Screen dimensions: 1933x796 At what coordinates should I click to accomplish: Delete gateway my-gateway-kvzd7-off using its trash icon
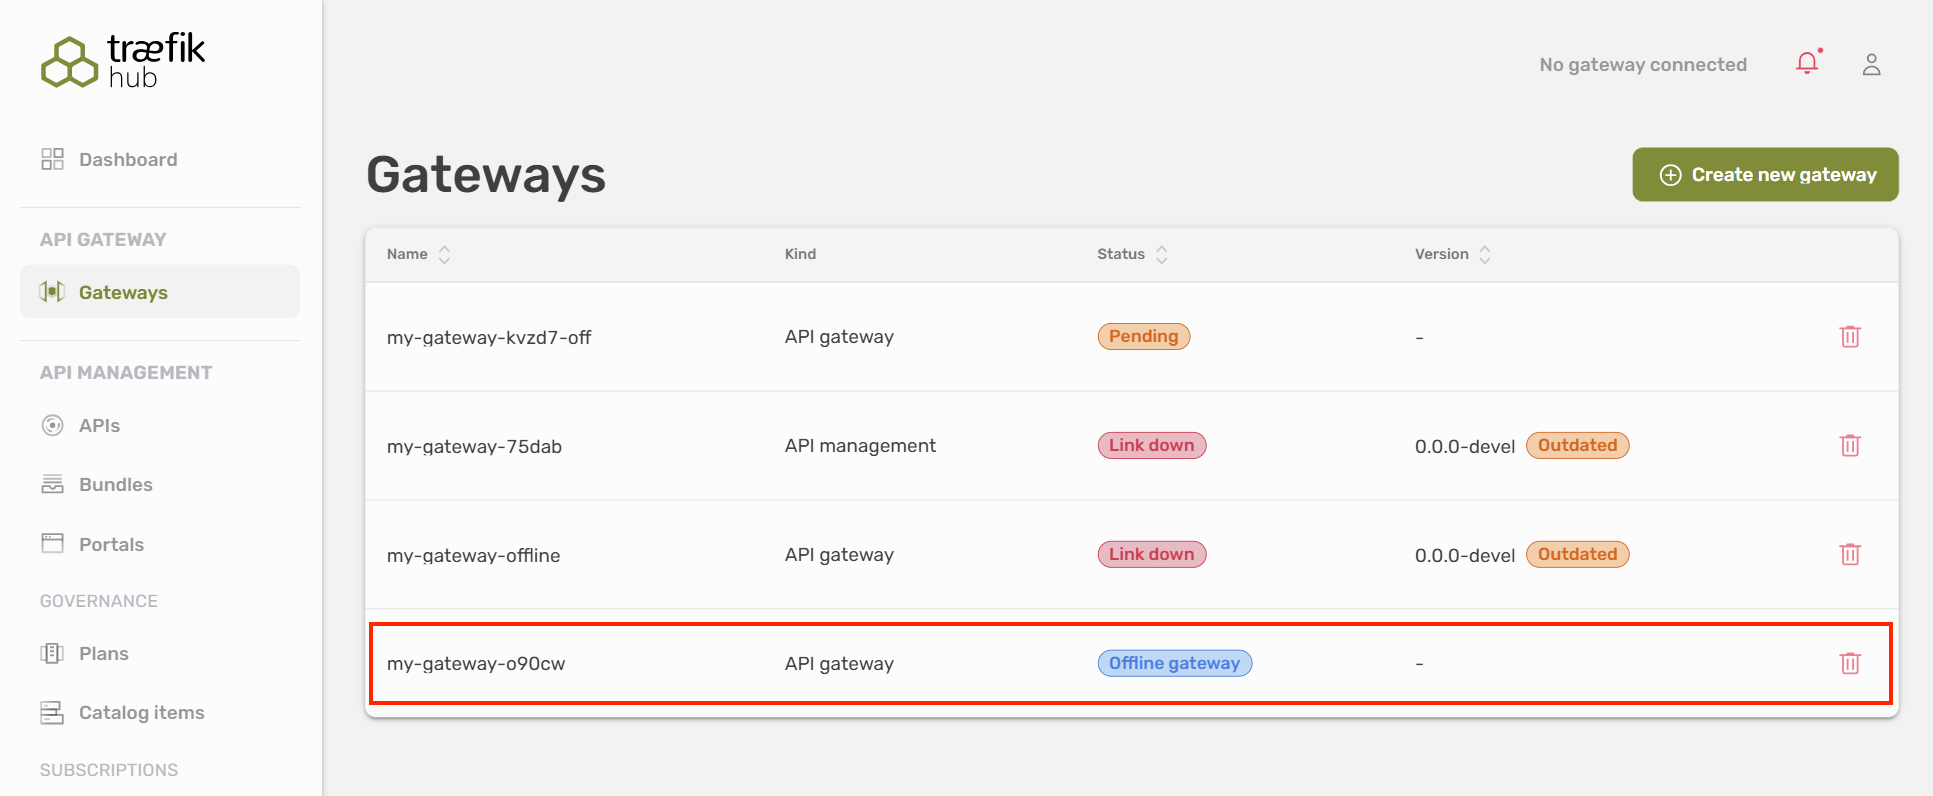coord(1849,337)
